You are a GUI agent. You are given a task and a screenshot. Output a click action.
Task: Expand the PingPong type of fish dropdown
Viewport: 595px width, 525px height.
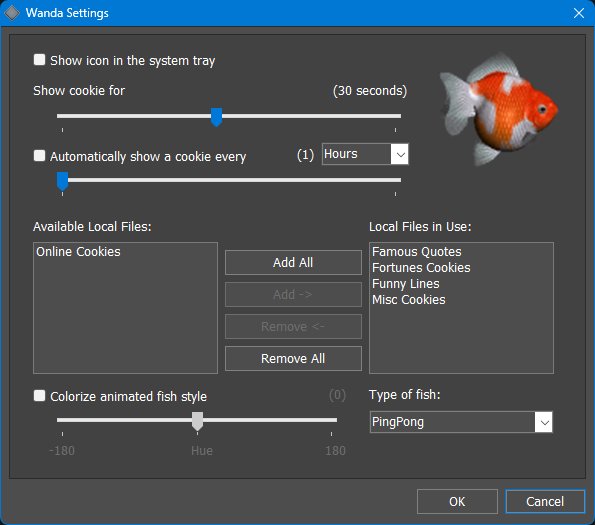[461, 422]
